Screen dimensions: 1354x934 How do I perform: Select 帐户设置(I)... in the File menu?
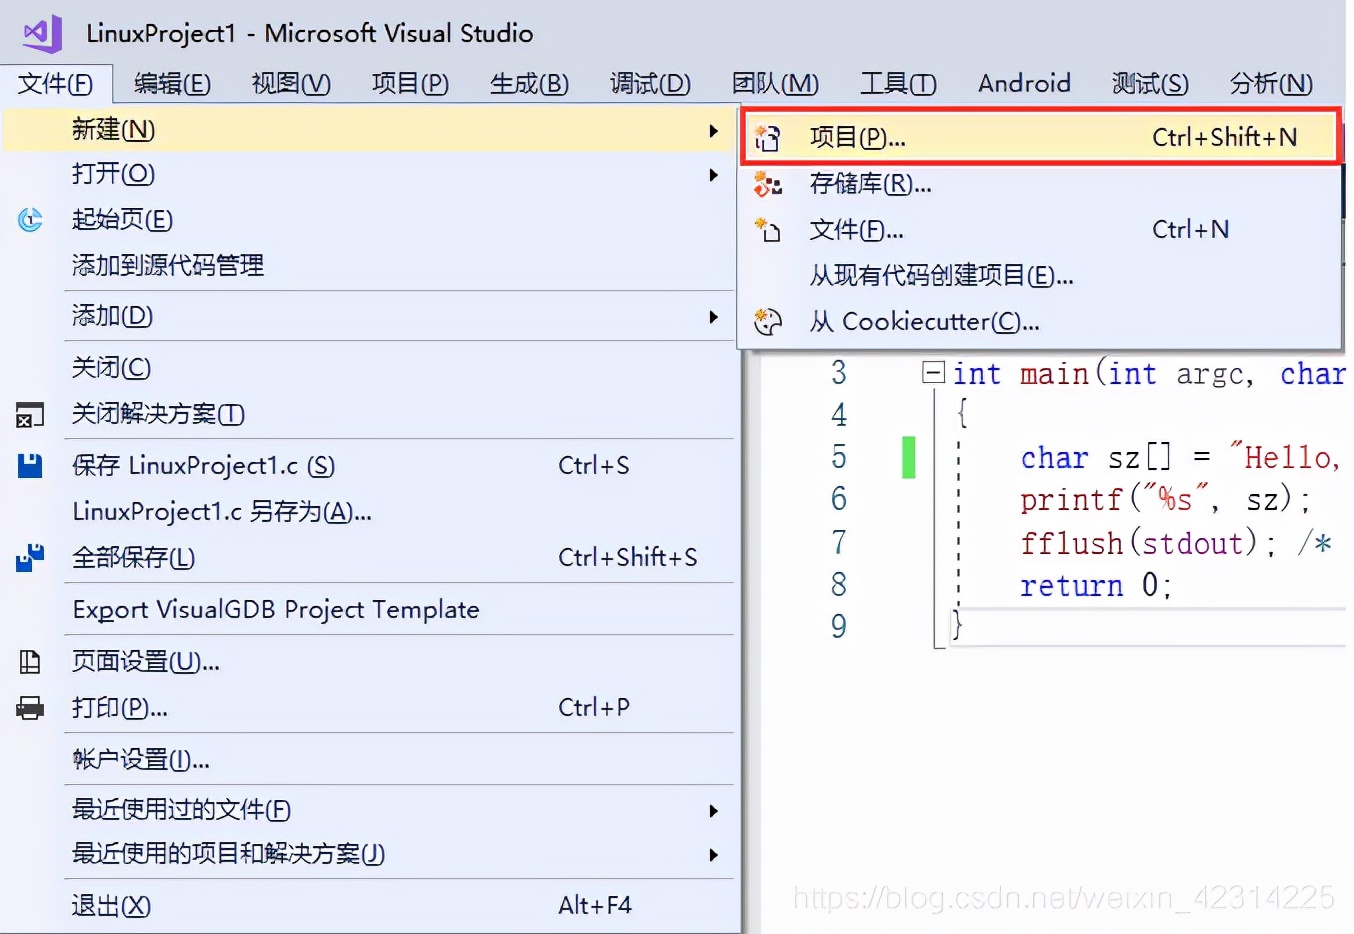click(x=140, y=760)
